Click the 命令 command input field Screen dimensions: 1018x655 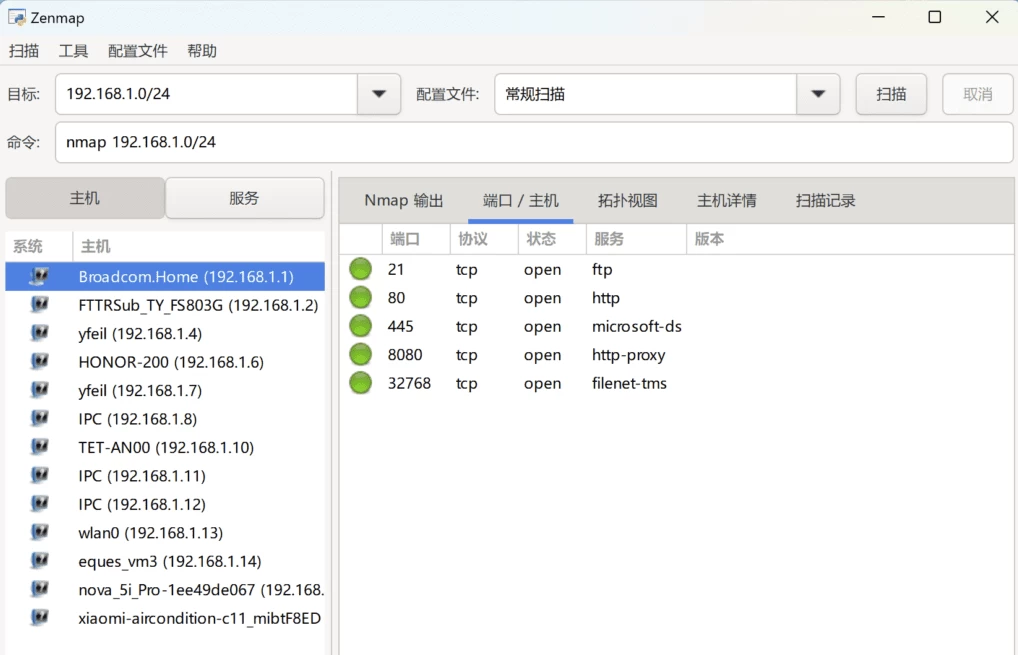click(533, 142)
